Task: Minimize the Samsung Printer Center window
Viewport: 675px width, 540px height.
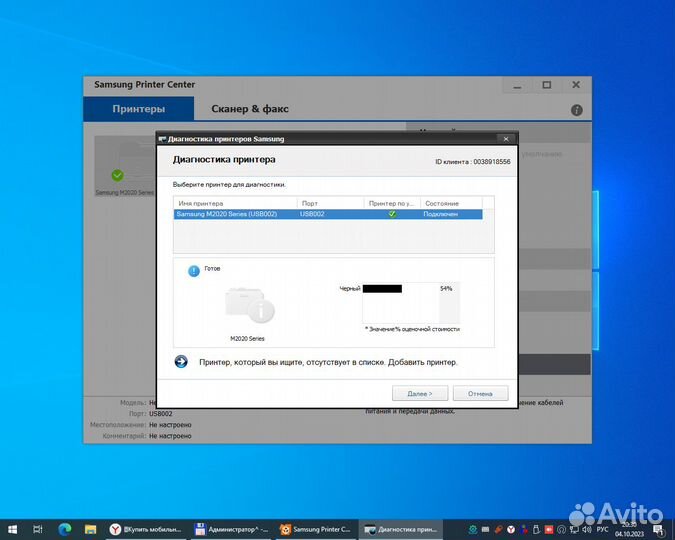Action: (517, 85)
